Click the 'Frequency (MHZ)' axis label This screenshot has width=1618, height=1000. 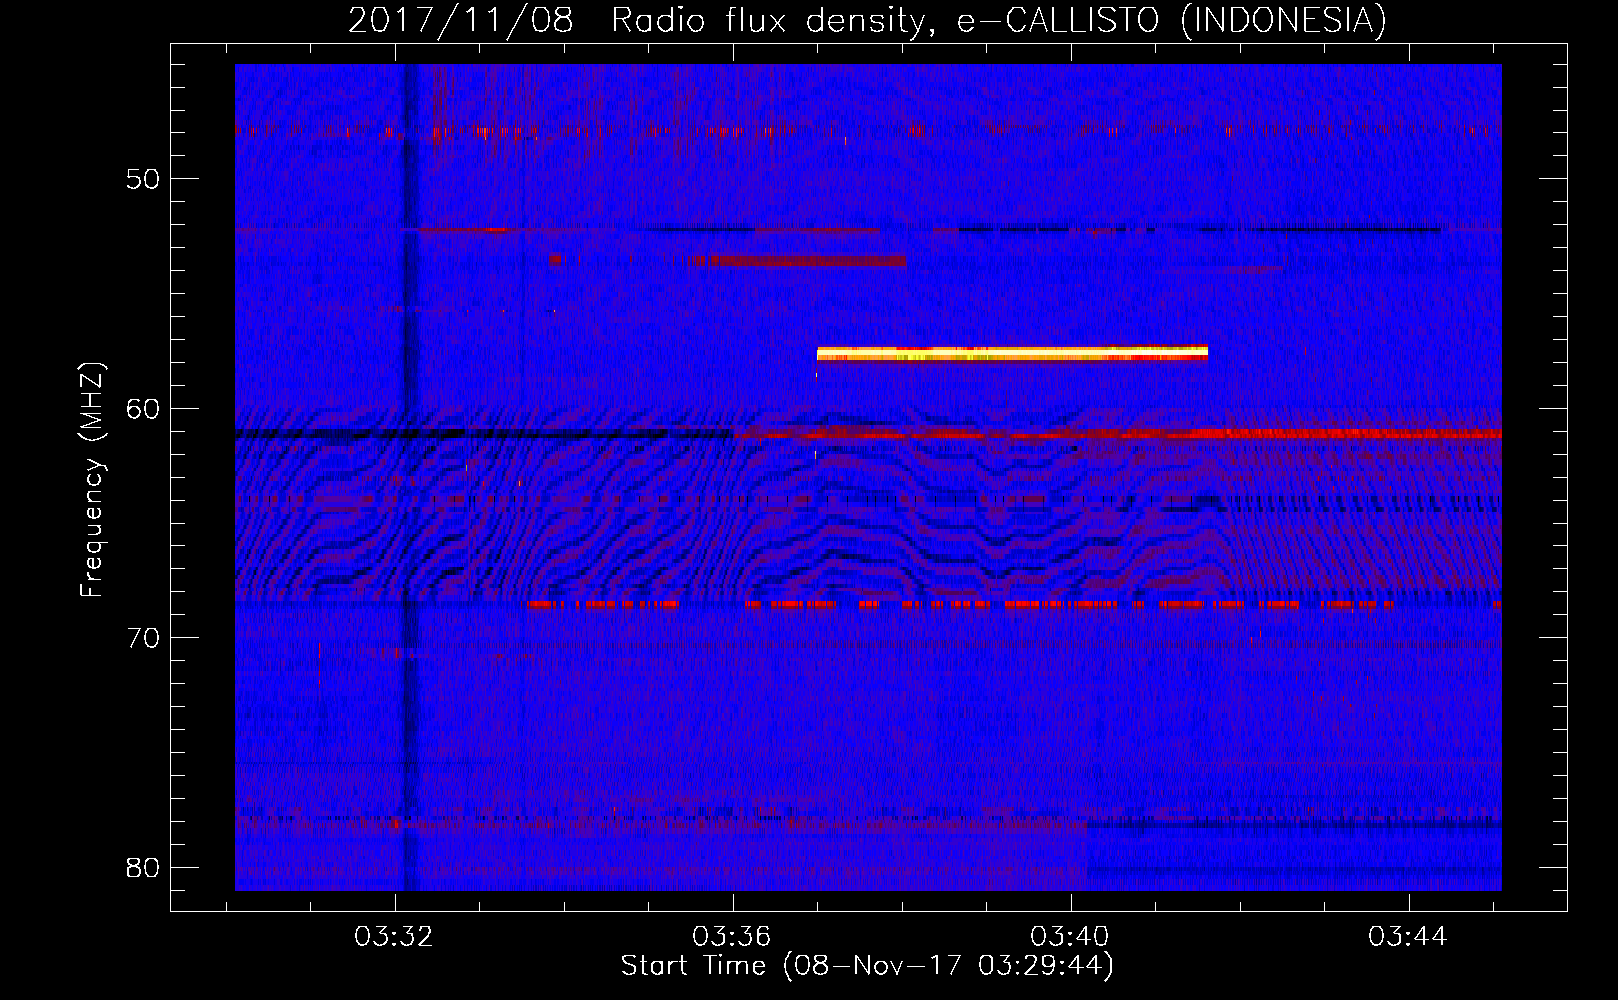(x=91, y=480)
